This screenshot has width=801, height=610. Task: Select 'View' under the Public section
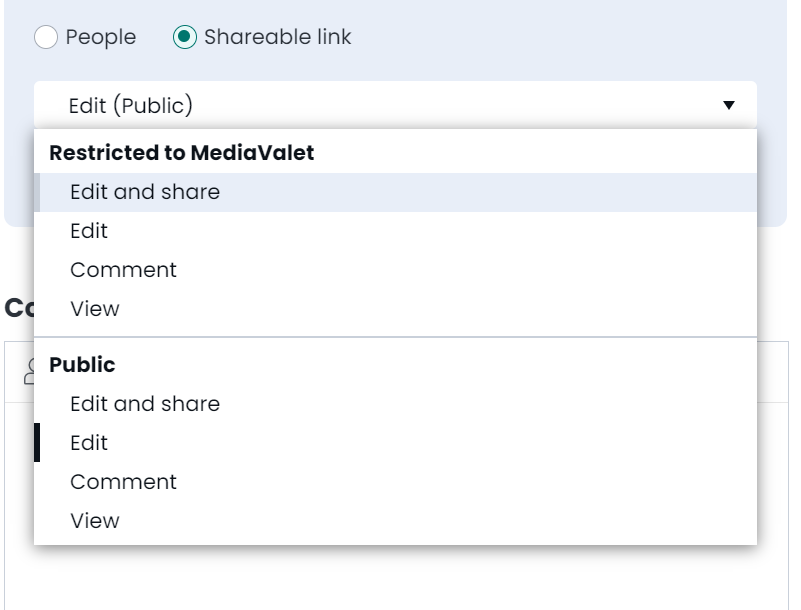[95, 520]
